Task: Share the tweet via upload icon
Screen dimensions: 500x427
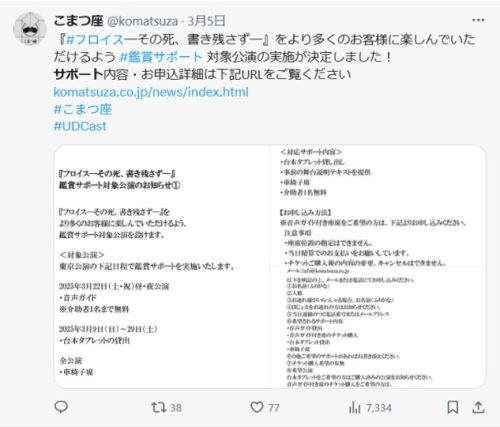Action: [478, 407]
